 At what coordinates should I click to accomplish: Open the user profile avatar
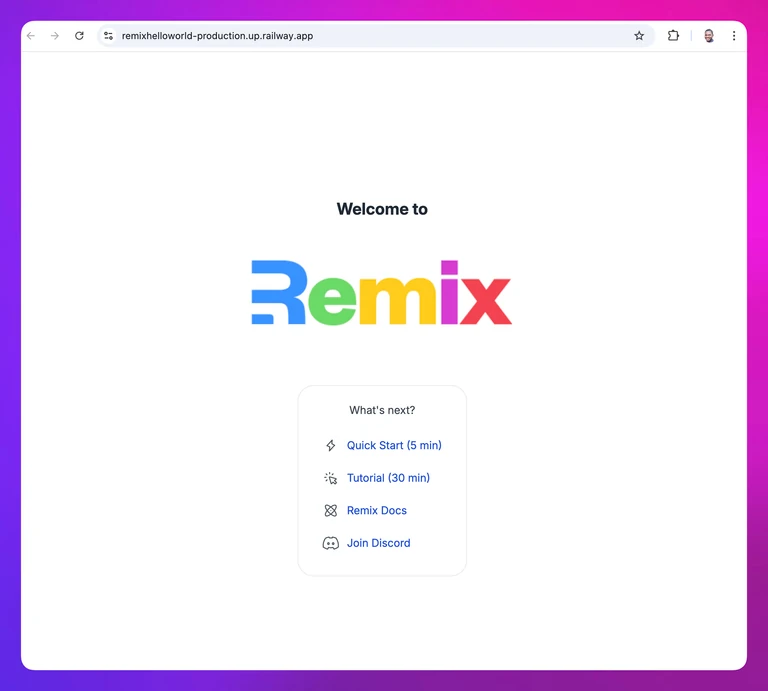pyautogui.click(x=709, y=36)
